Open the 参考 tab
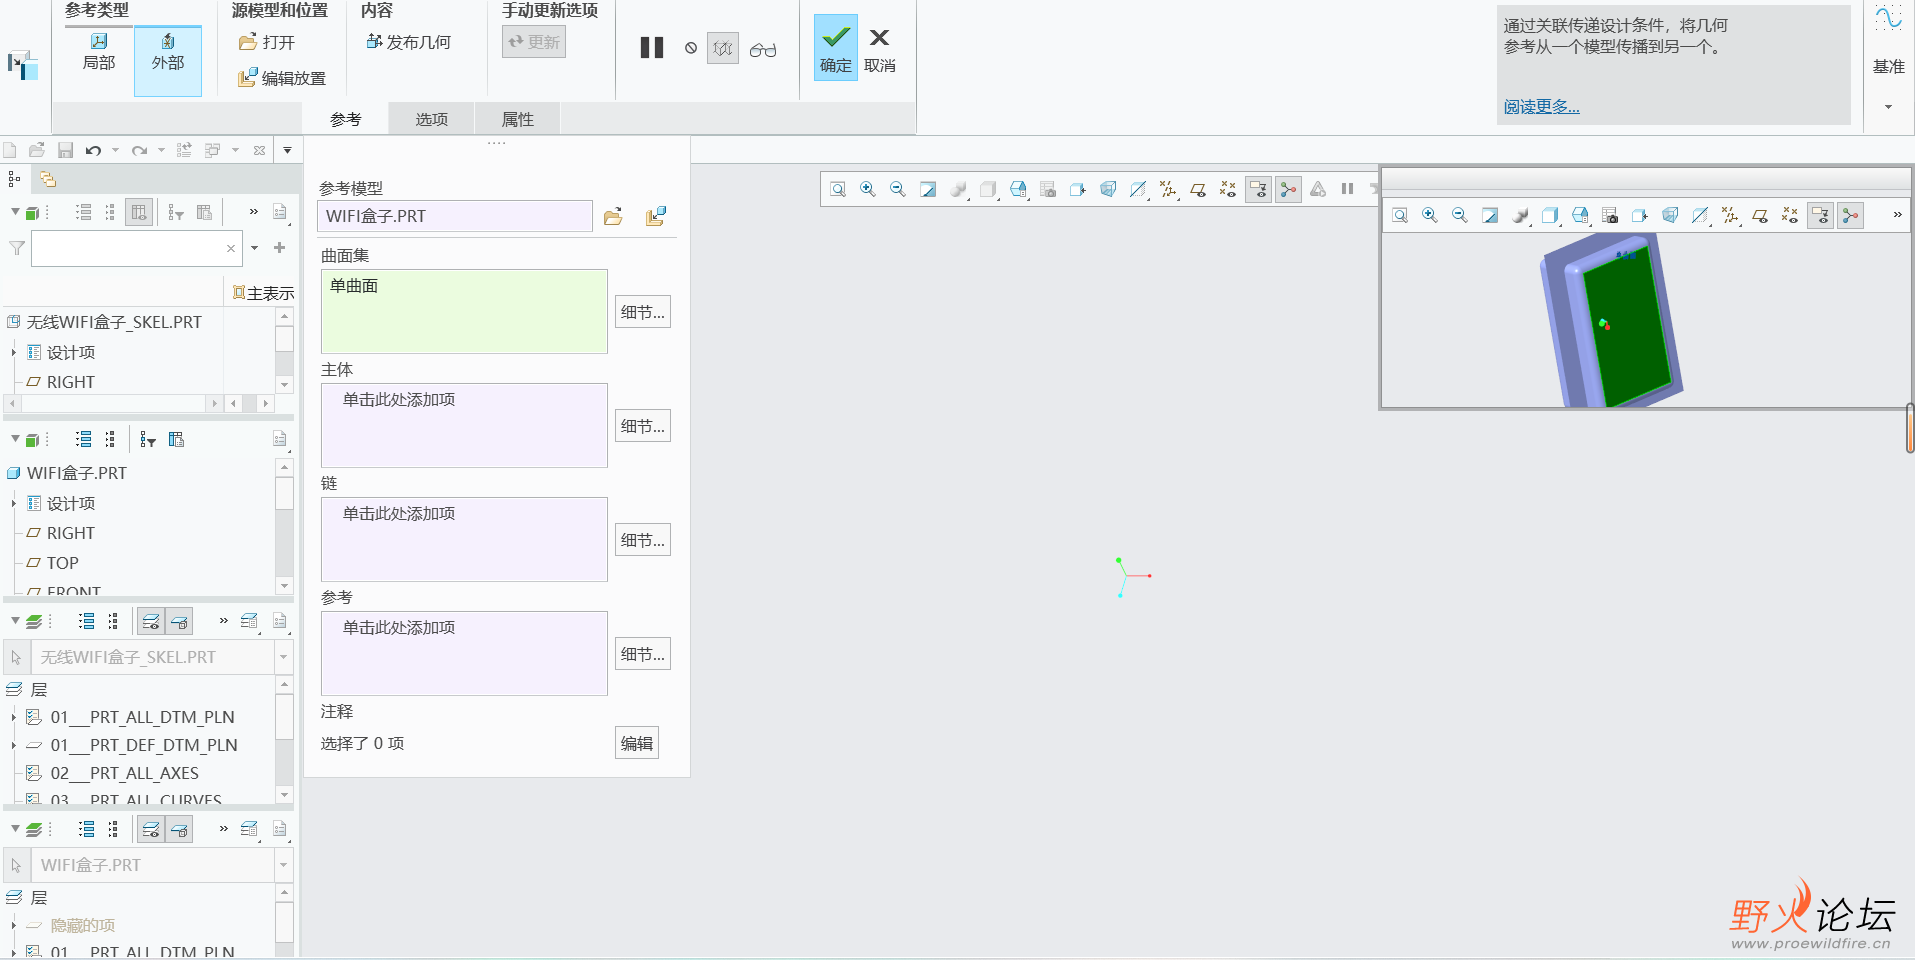Viewport: 1915px width, 960px height. click(346, 119)
